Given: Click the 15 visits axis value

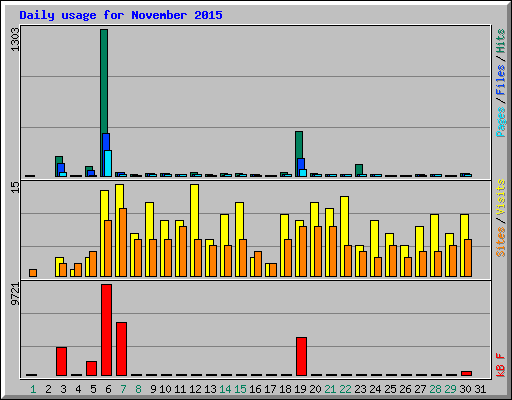Looking at the screenshot, I should [15, 187].
